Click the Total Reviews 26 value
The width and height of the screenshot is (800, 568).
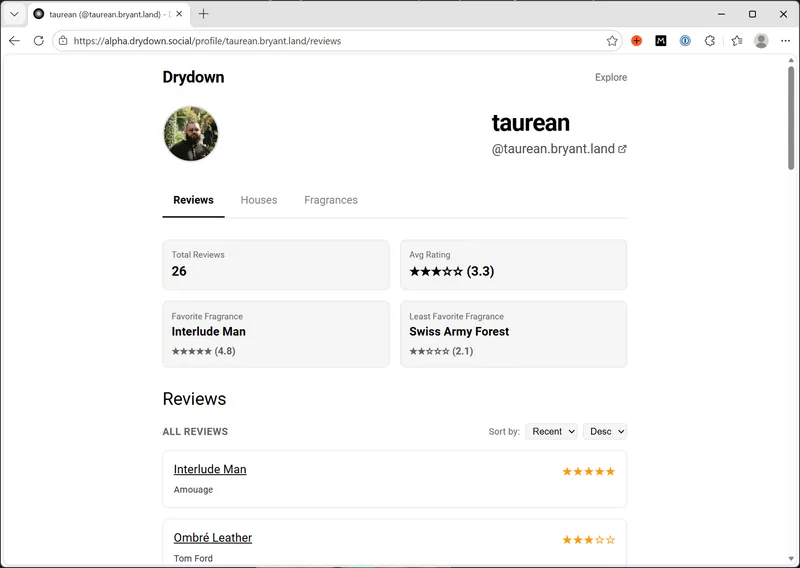(x=179, y=271)
